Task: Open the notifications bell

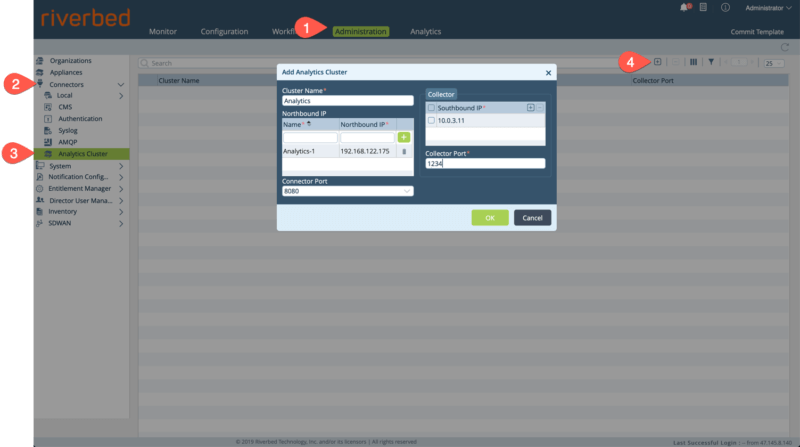Action: [x=685, y=7]
